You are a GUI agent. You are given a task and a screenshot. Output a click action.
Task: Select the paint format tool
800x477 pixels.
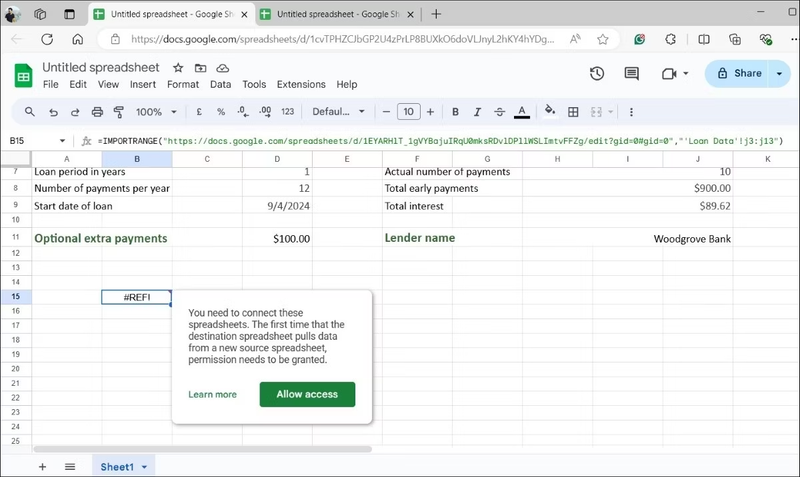[x=119, y=112]
